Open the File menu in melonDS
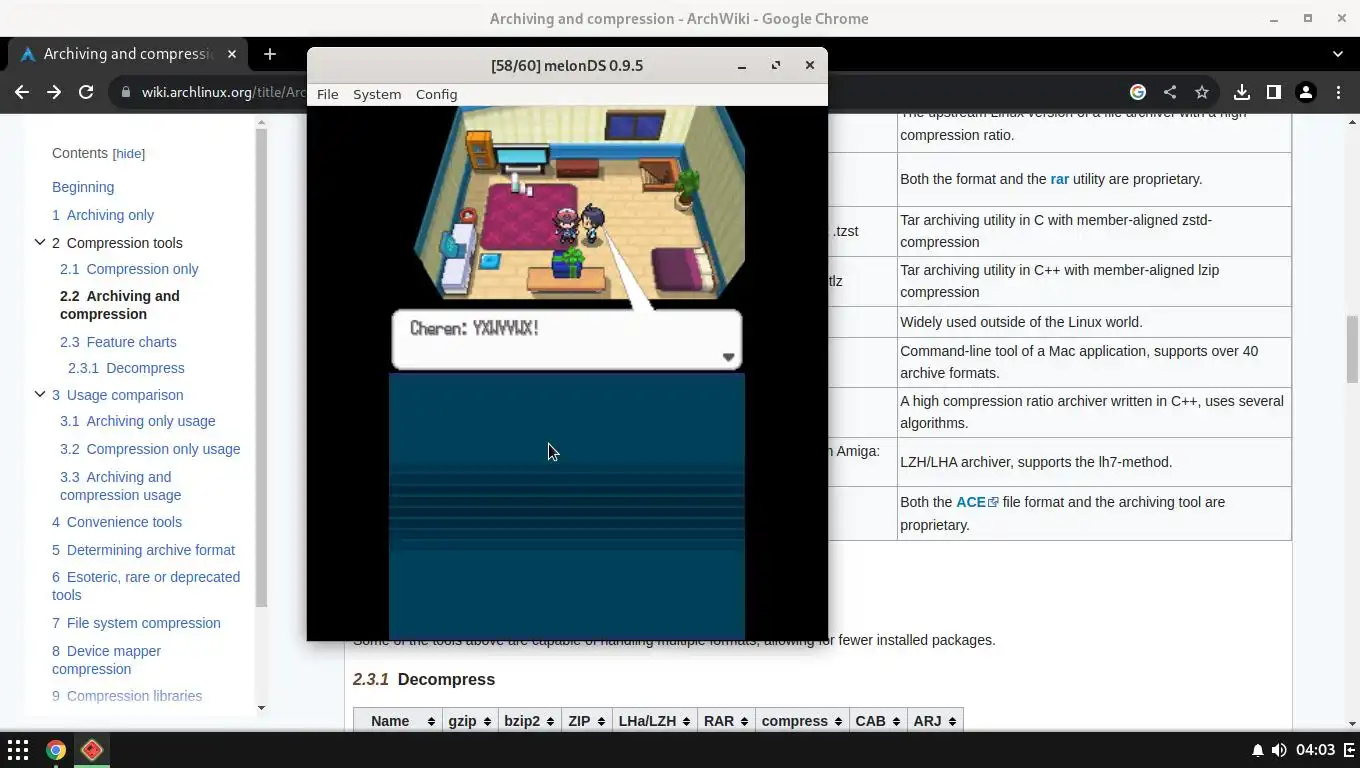 point(327,94)
